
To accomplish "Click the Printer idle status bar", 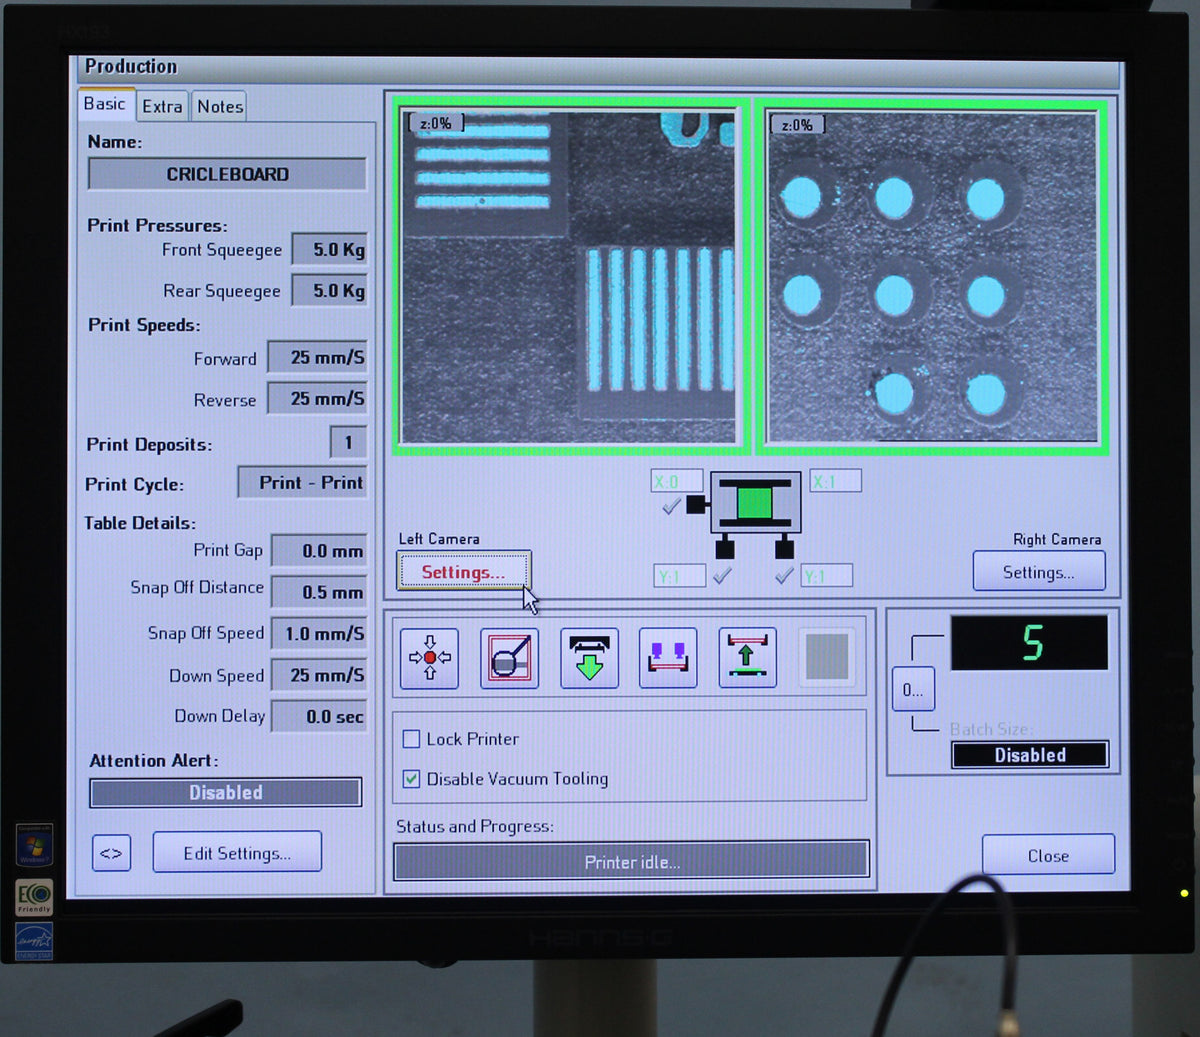I will 631,861.
